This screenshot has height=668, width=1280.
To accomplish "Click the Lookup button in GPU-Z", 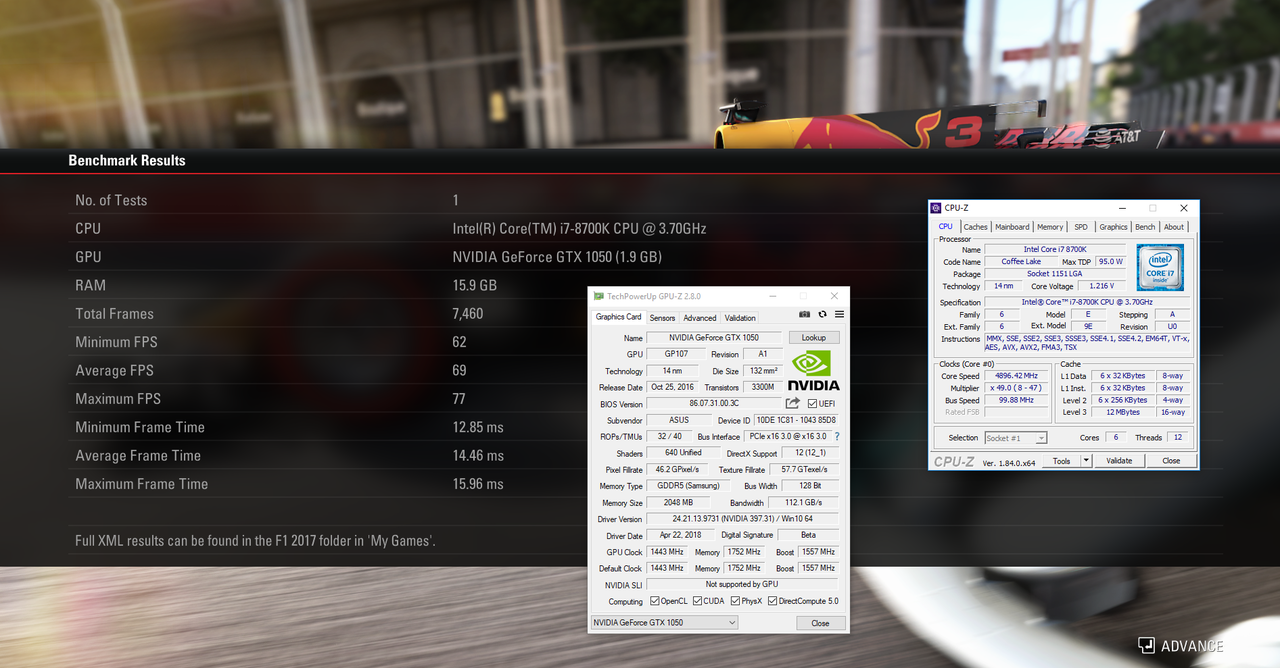I will click(x=814, y=338).
